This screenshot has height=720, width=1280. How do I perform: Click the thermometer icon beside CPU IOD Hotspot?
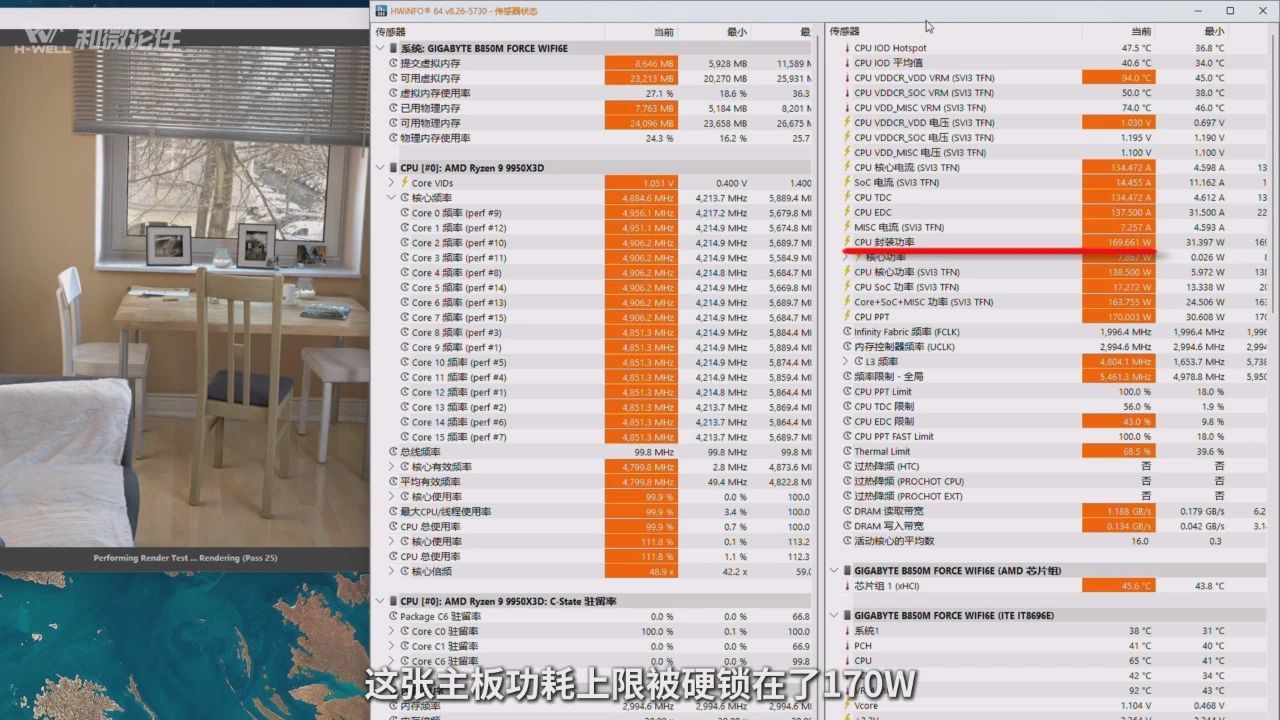pos(847,48)
